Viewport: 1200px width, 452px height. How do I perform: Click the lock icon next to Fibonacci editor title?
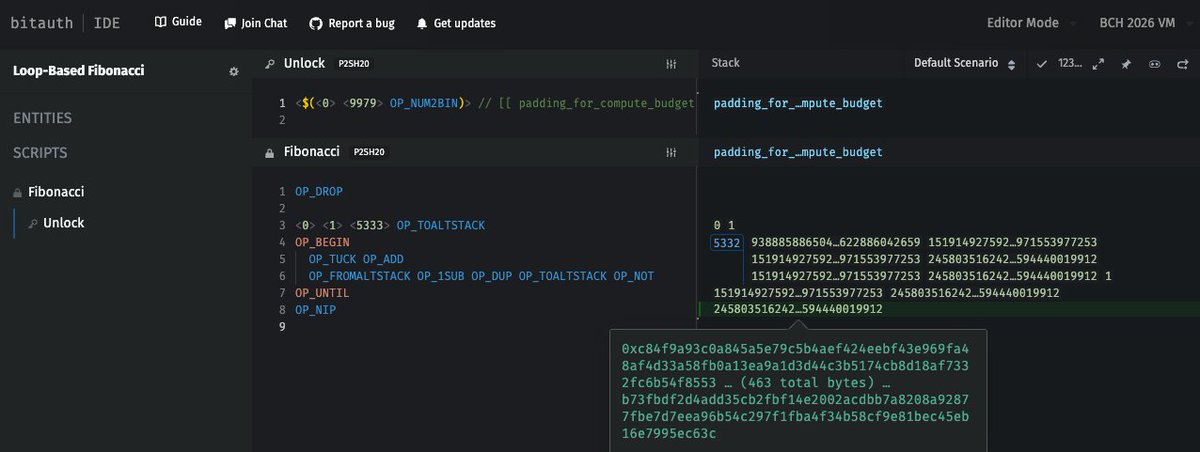pos(270,153)
